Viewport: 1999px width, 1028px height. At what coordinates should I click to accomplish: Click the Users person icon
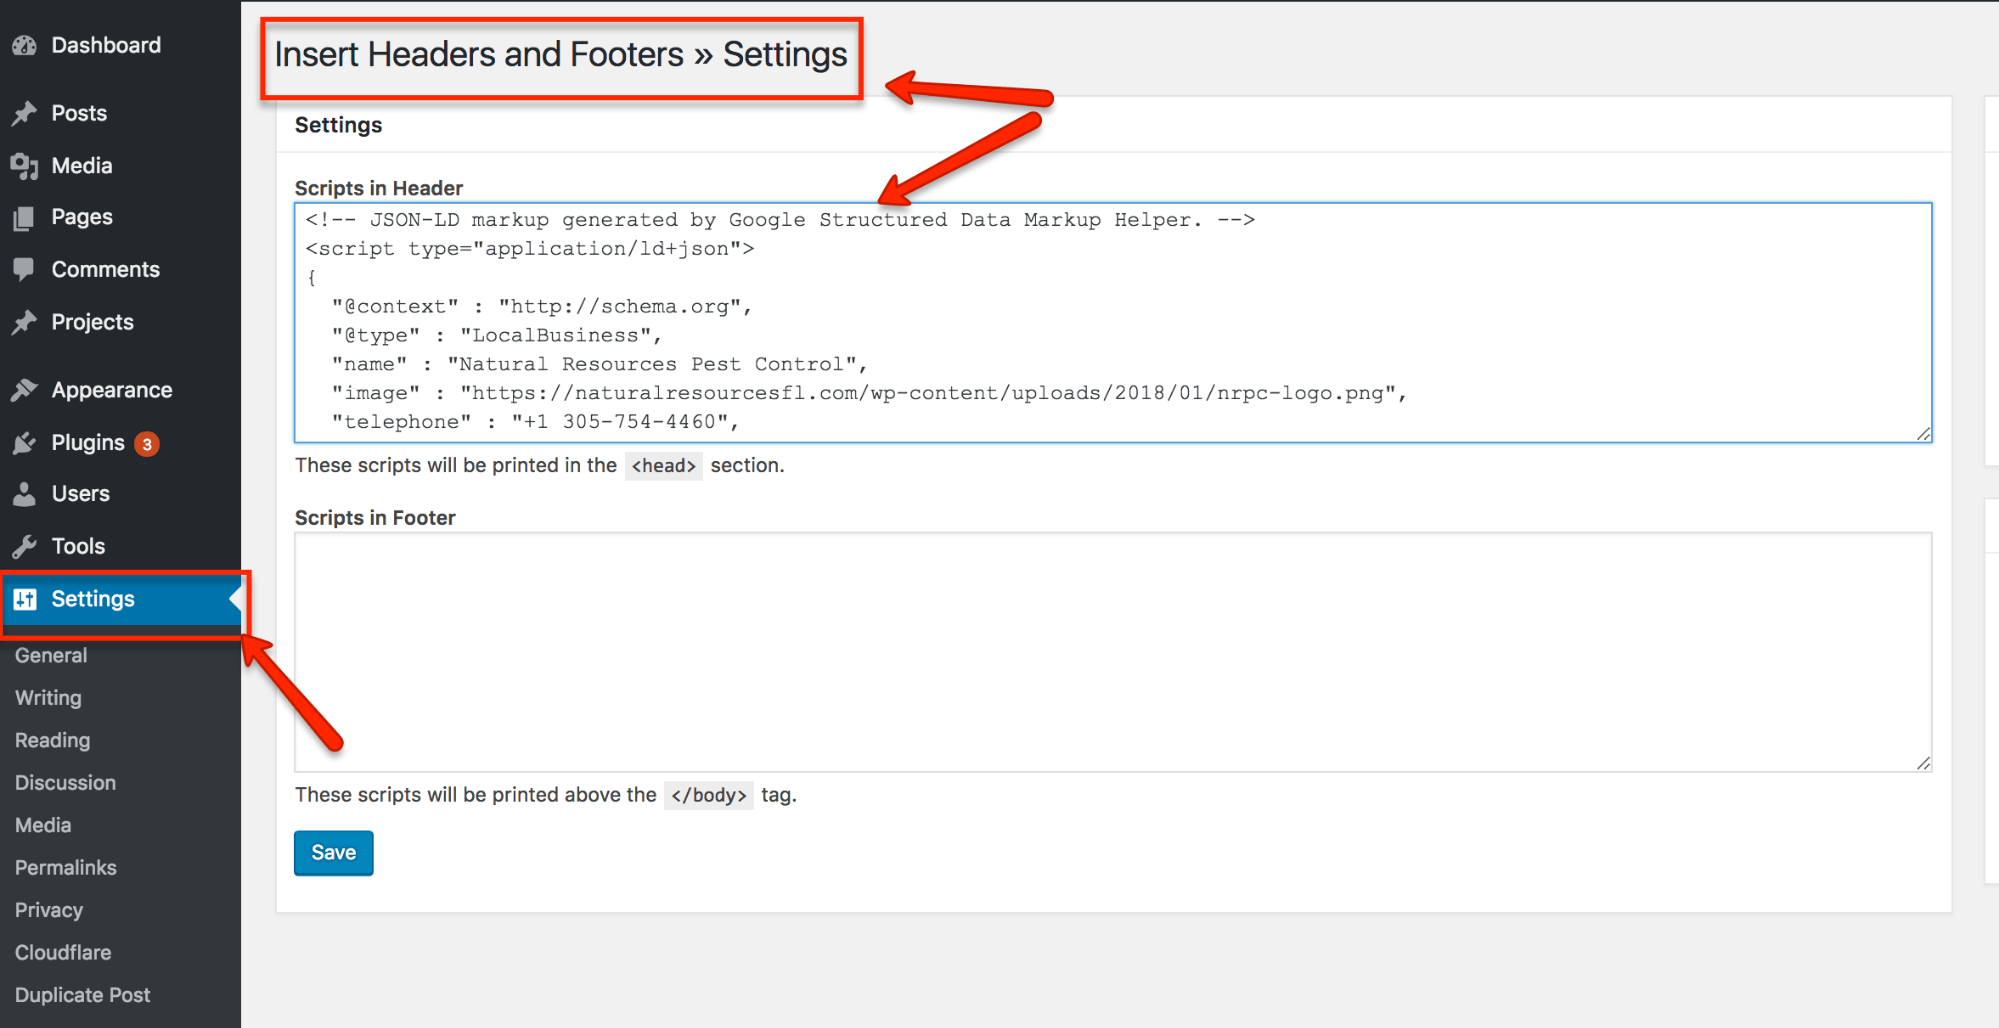point(25,494)
